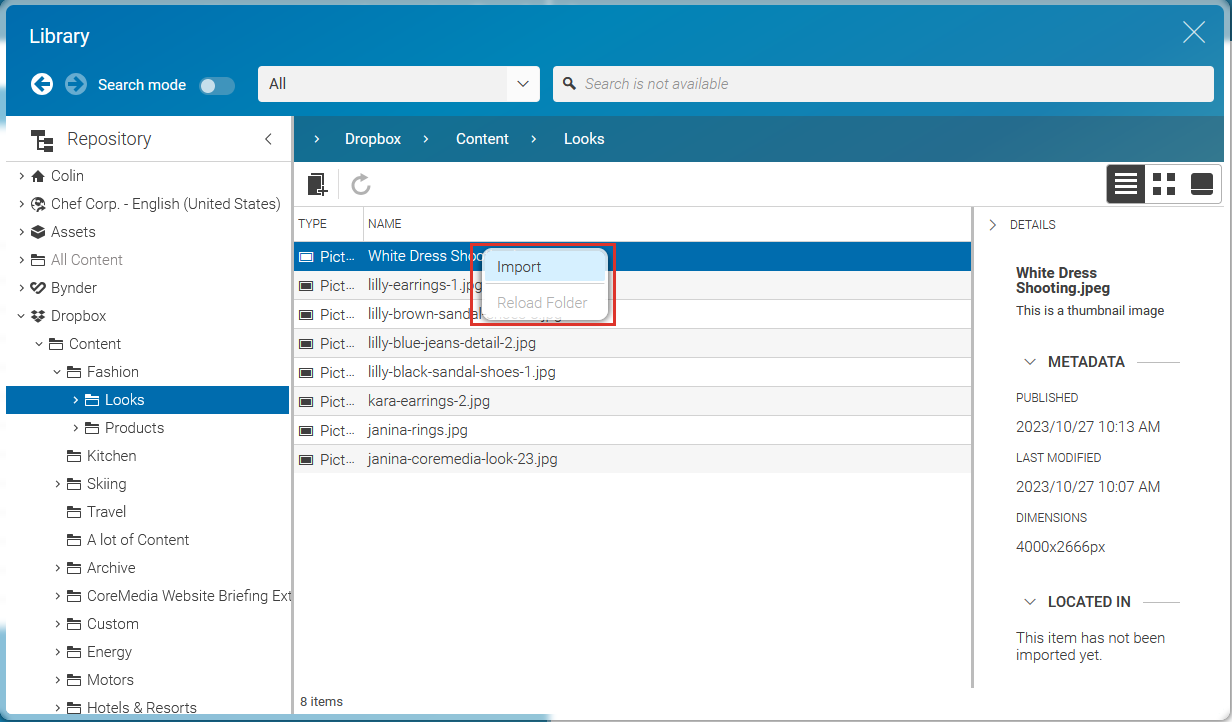
Task: Click the reload folder toolbar icon
Action: coord(360,184)
